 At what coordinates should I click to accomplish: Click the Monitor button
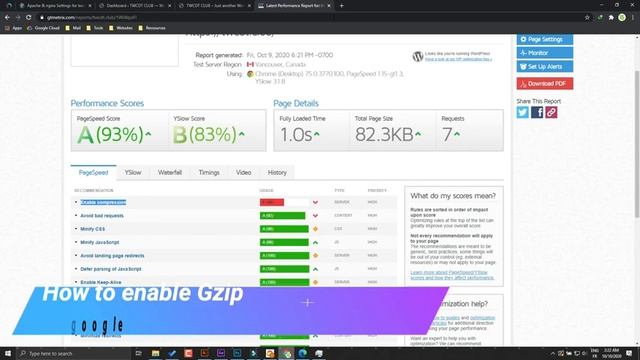(x=545, y=53)
